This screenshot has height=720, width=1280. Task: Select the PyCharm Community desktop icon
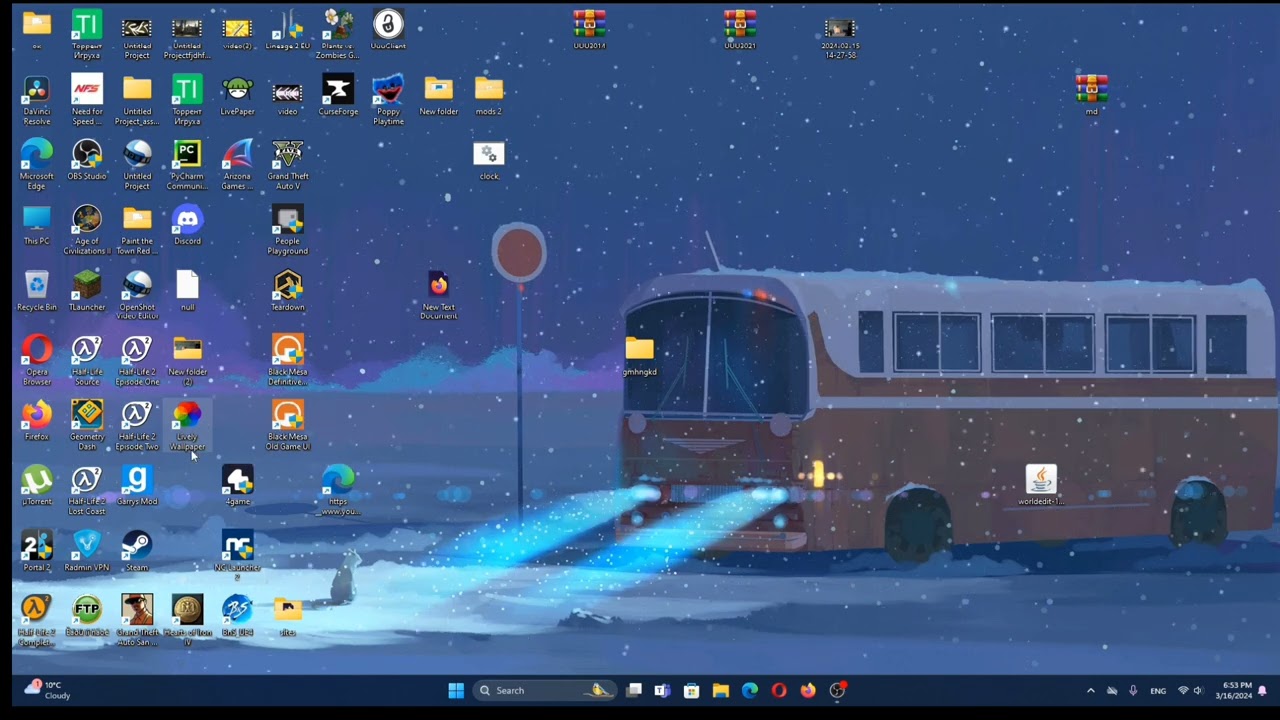click(x=187, y=165)
